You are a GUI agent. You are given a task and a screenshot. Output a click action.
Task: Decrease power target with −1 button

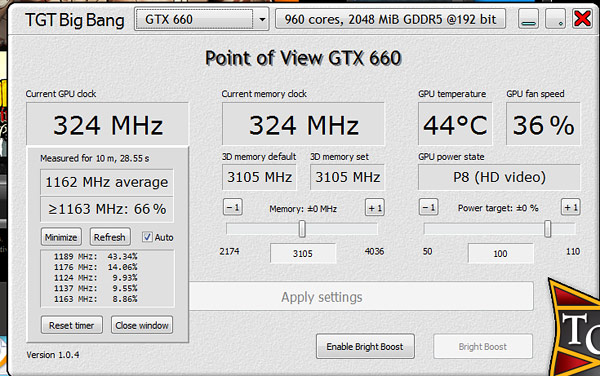coord(429,207)
